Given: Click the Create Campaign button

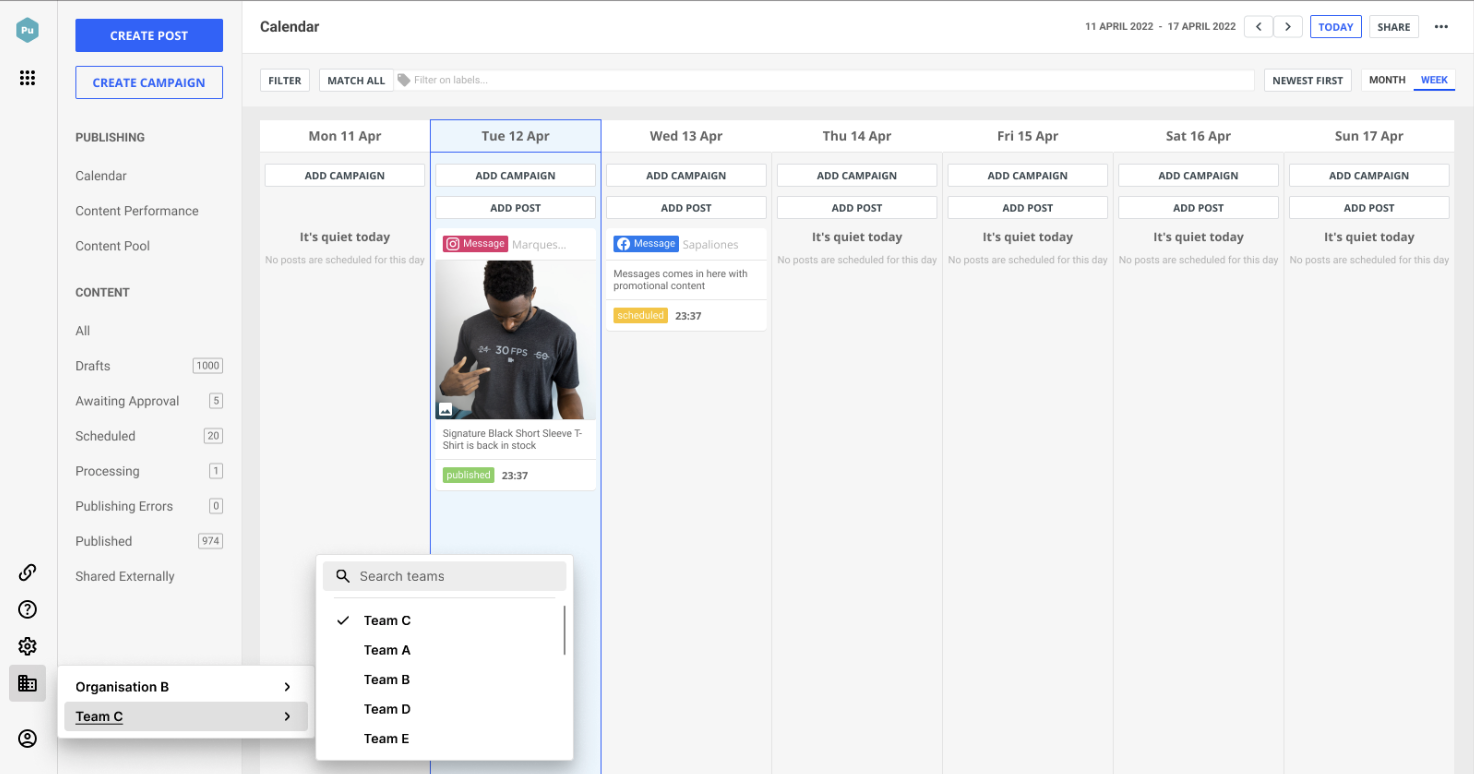Looking at the screenshot, I should [x=149, y=83].
